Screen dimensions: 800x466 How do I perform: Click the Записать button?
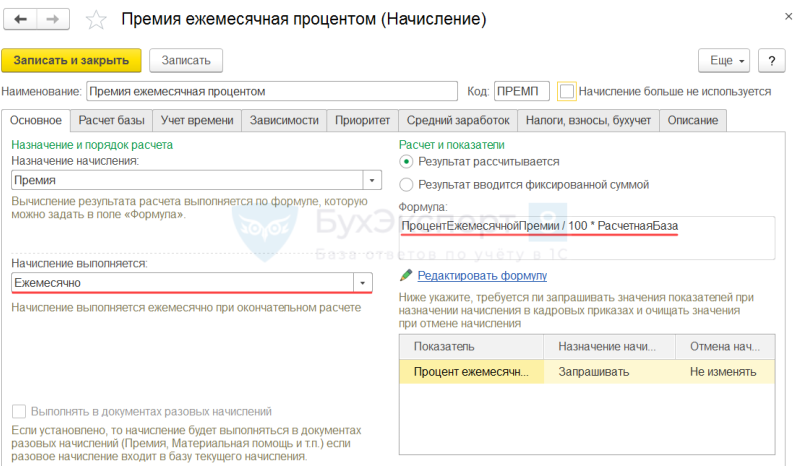coord(186,60)
